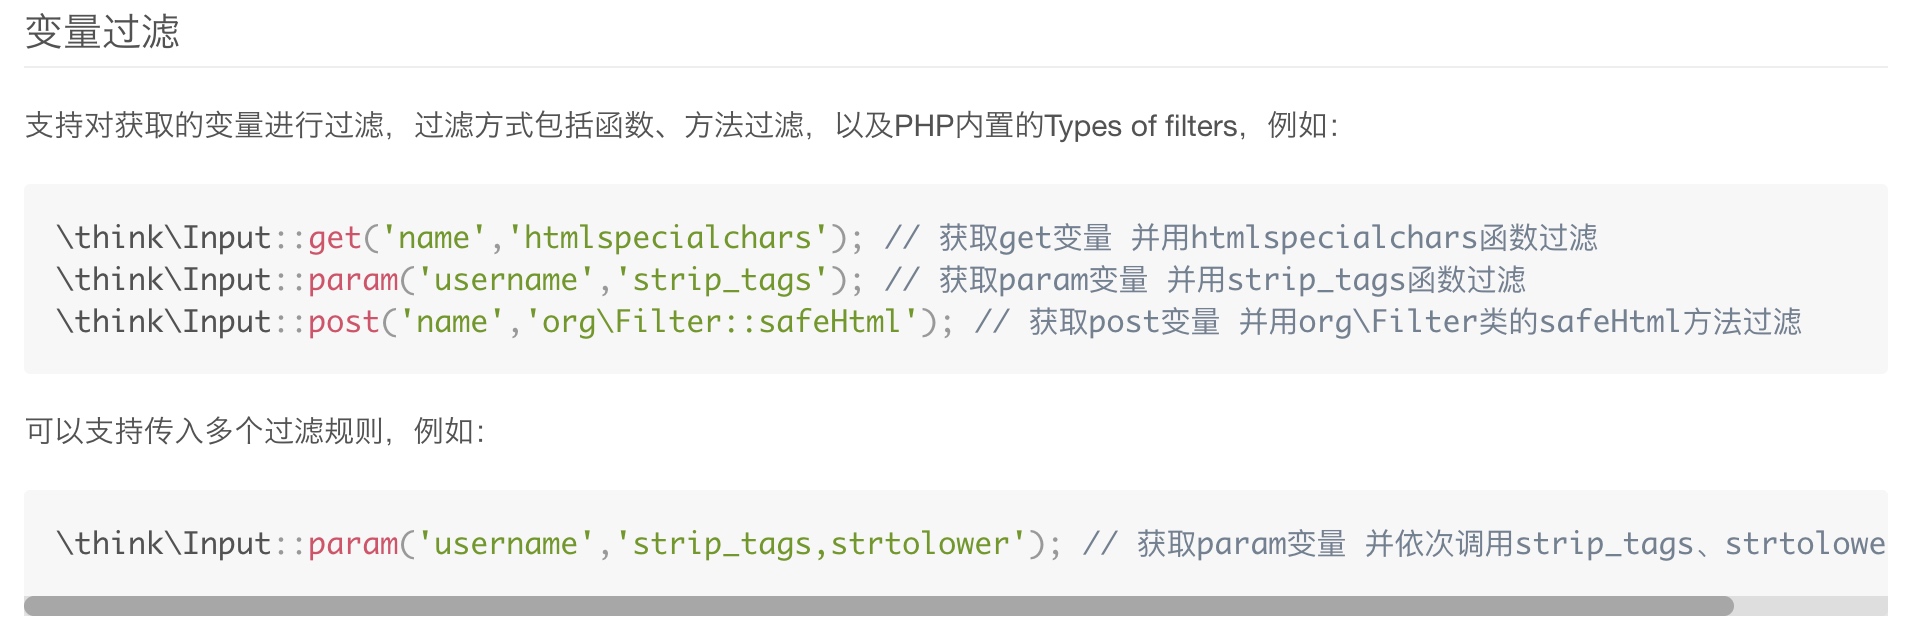Click the 变量过滤 section heading
1928x638 pixels.
[x=102, y=31]
